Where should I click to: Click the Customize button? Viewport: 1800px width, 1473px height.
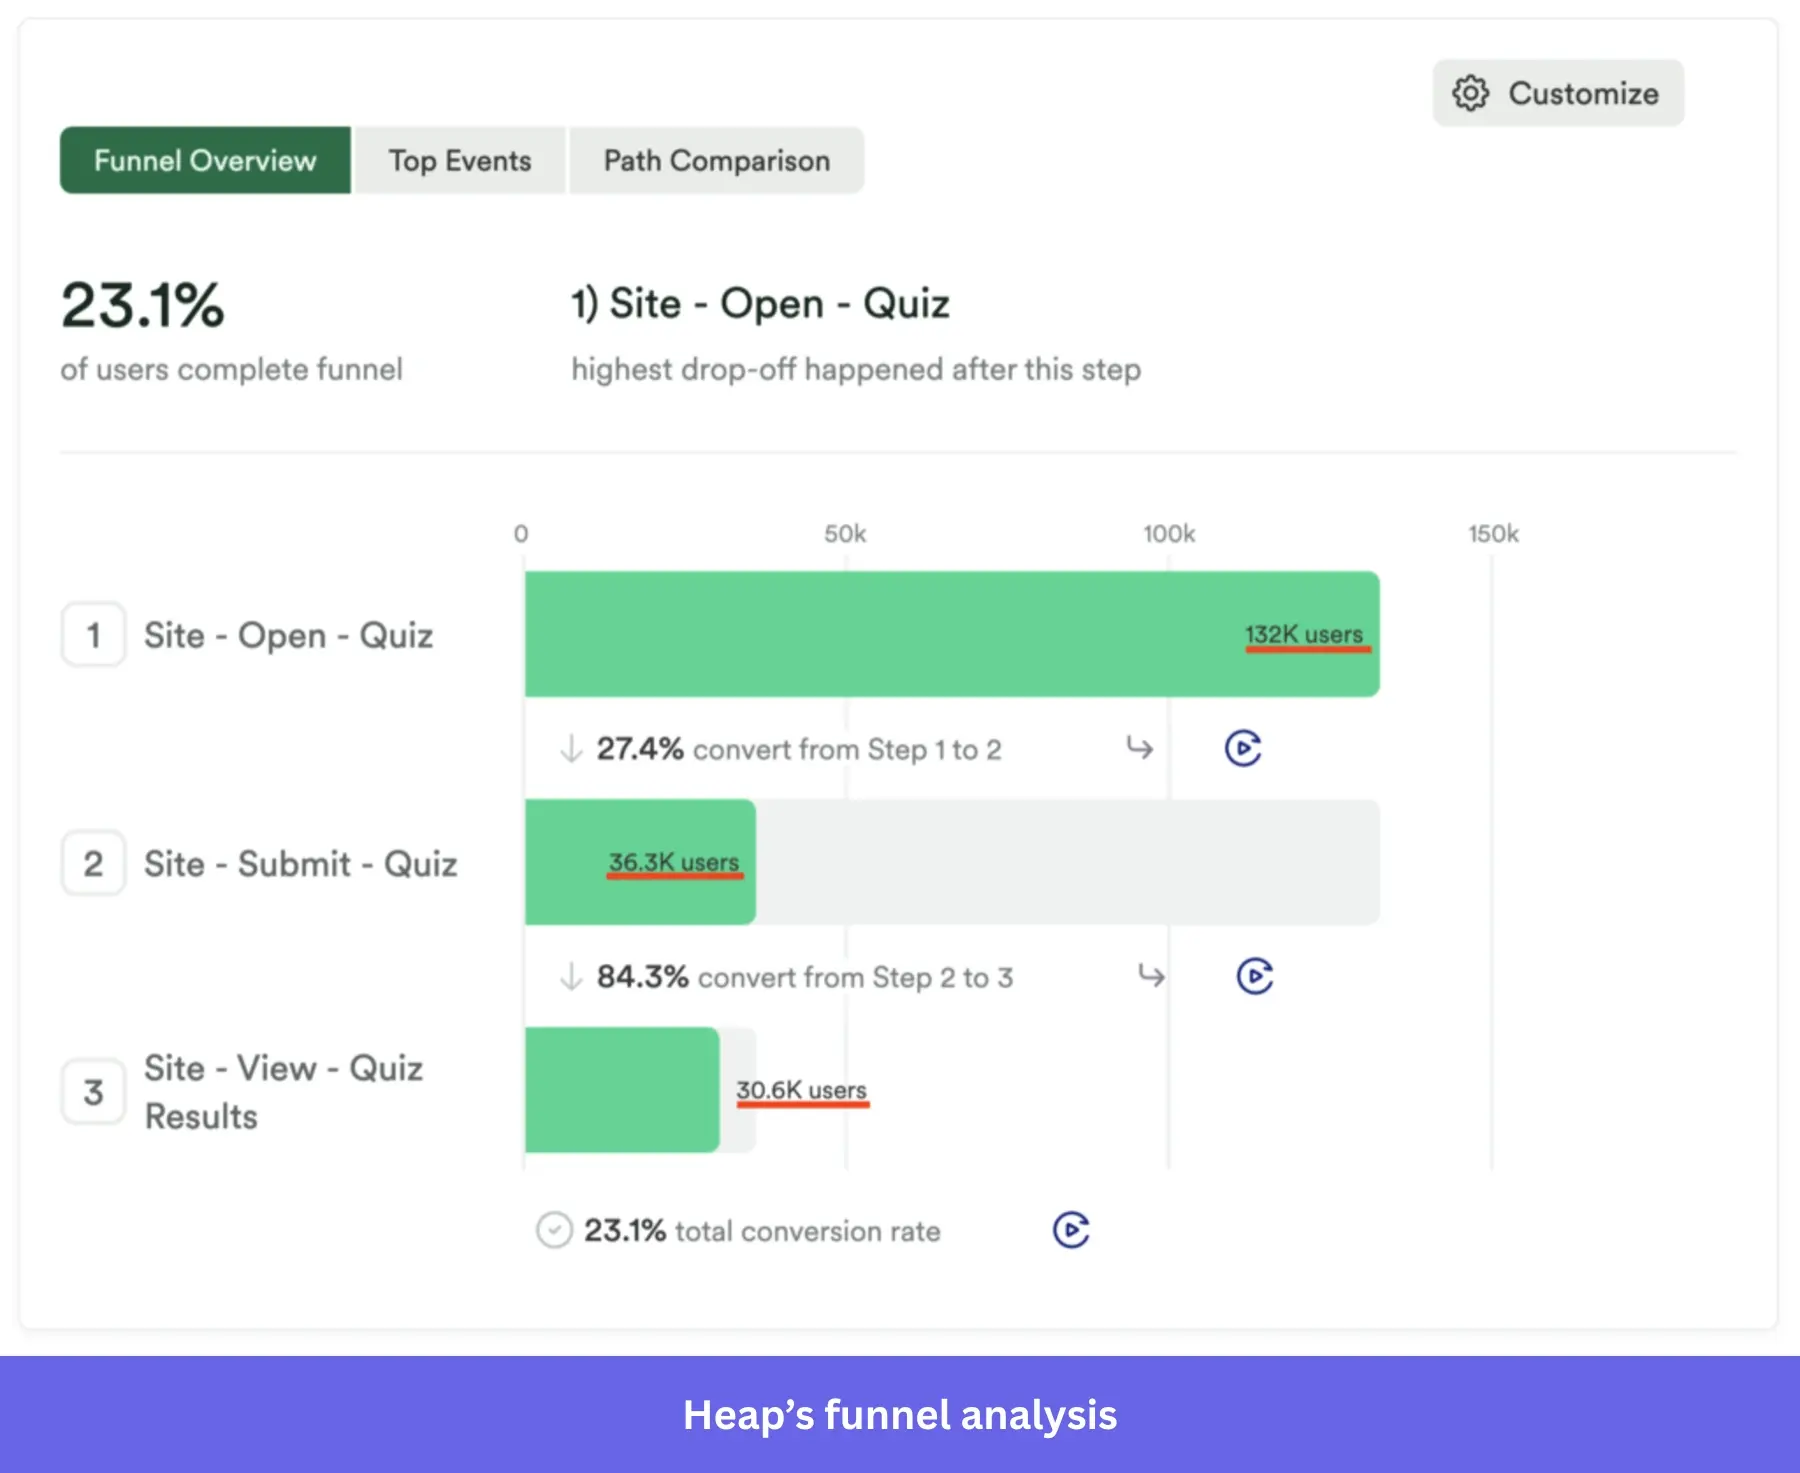1558,93
